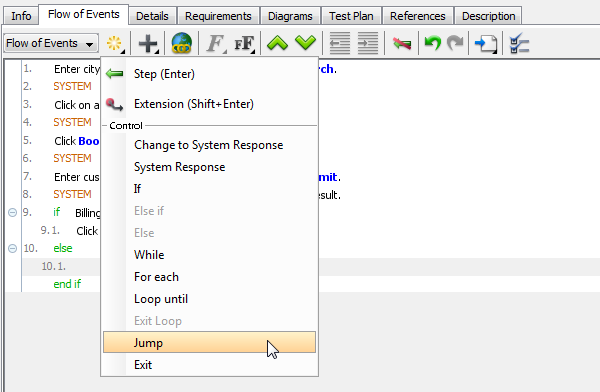Choose Extension (Shift+Enter) menu item

tap(210, 104)
